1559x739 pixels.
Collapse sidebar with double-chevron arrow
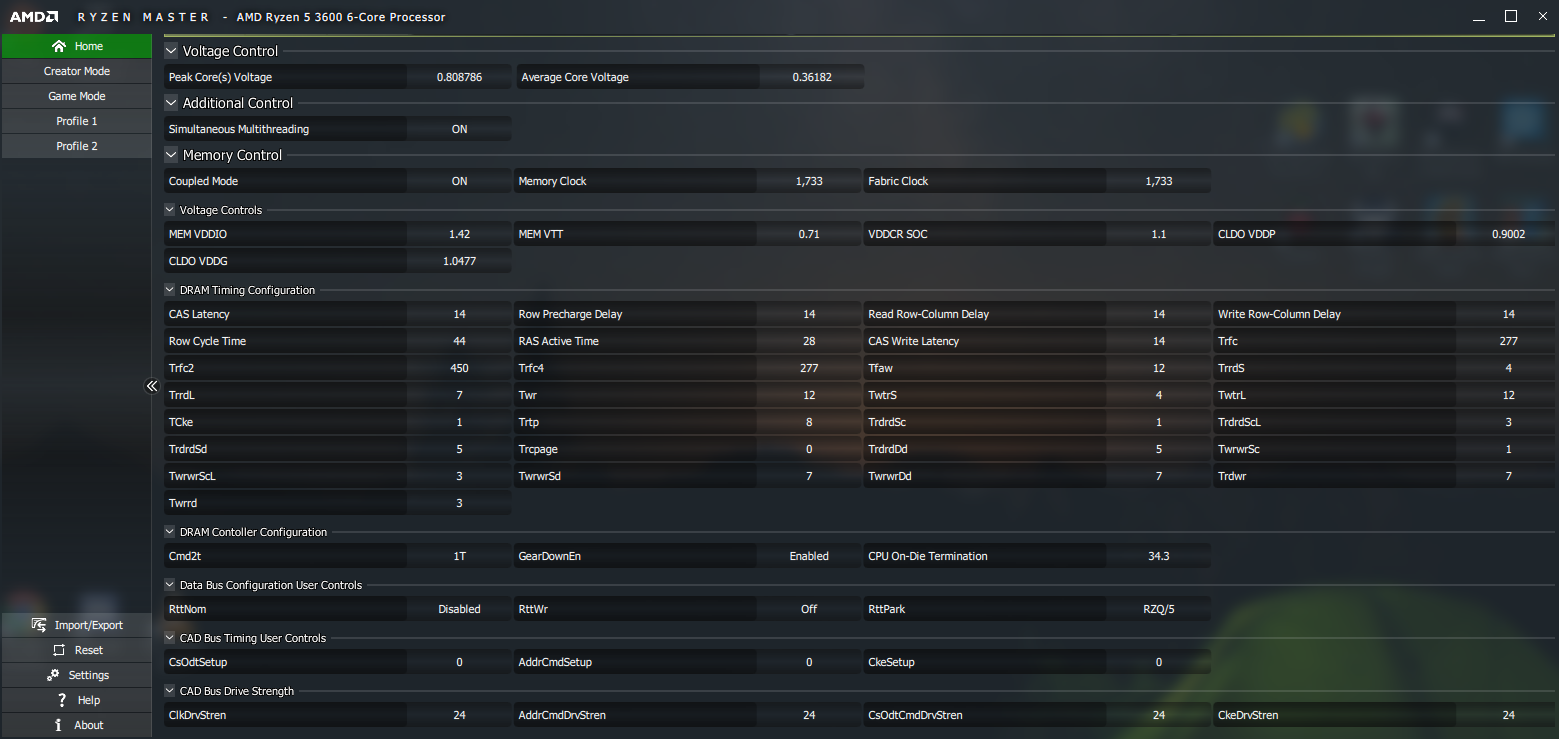coord(152,386)
